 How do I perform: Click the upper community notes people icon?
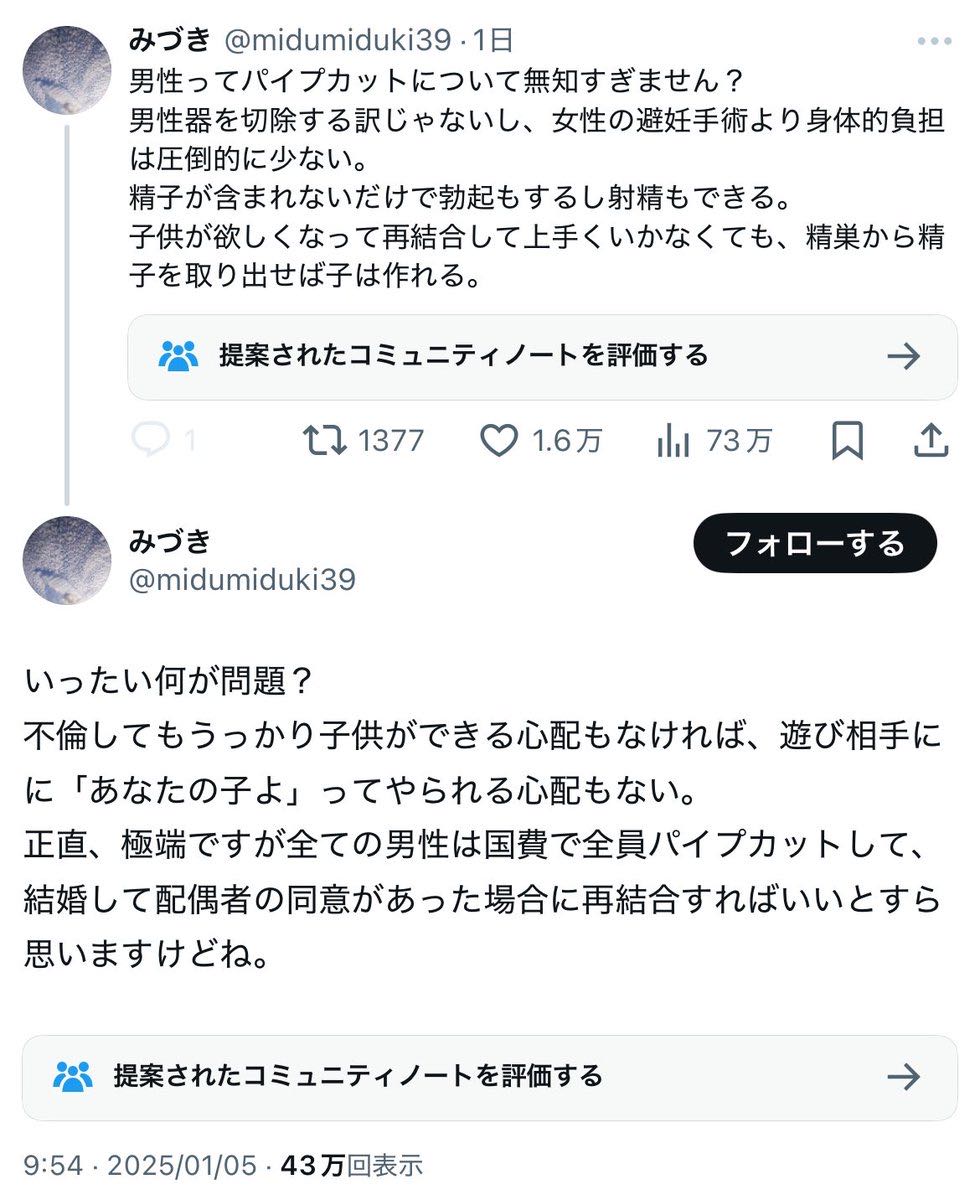pos(179,356)
